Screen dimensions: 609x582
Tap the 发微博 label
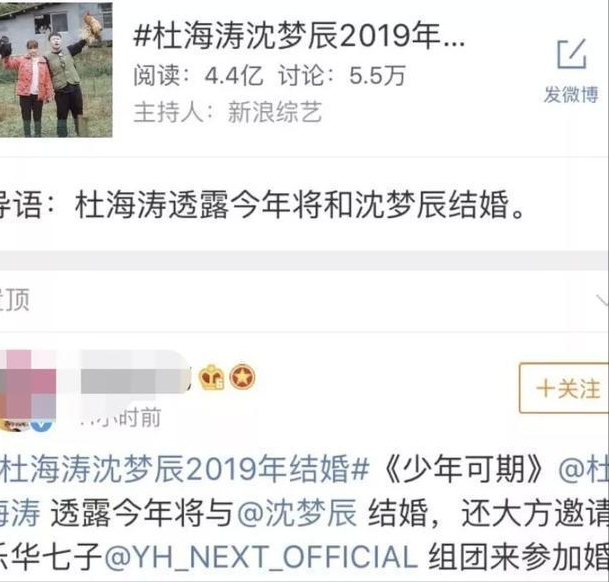571,94
